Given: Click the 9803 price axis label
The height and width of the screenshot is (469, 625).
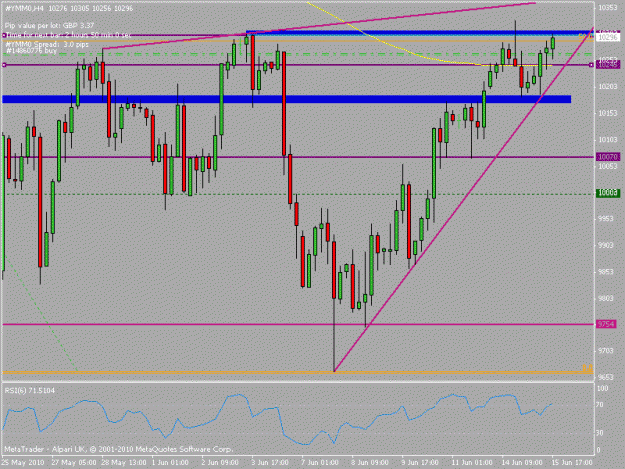Looking at the screenshot, I should (608, 298).
